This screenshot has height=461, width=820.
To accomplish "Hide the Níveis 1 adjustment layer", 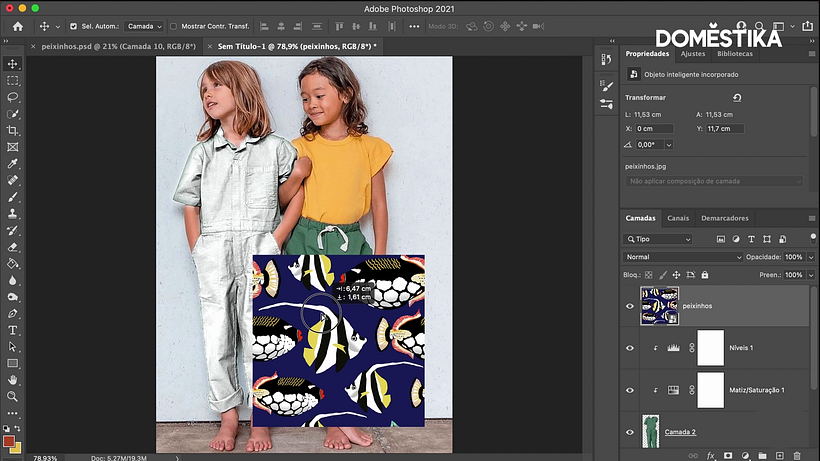I will point(630,348).
